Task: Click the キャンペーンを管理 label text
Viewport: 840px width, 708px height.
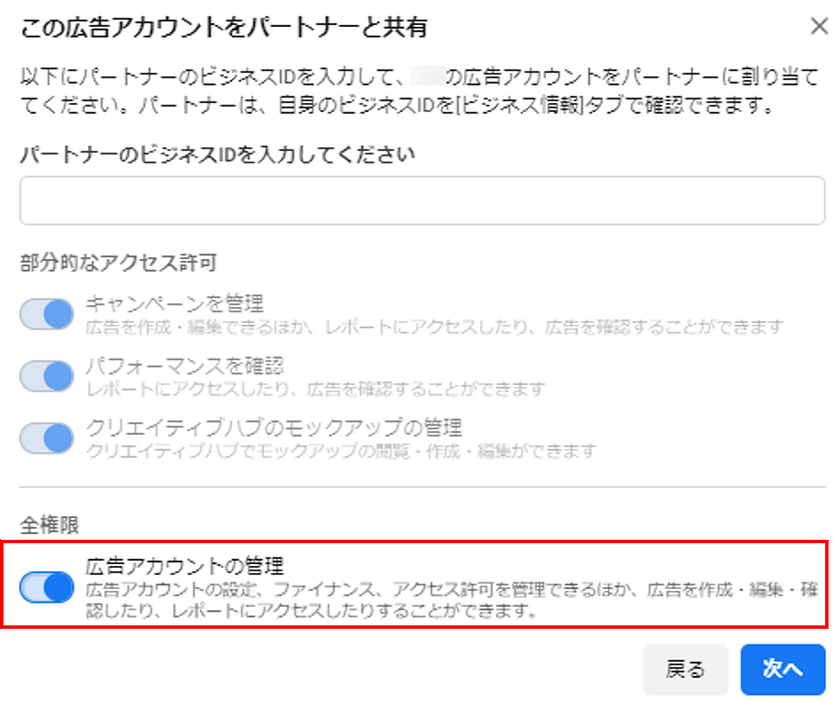Action: point(174,303)
